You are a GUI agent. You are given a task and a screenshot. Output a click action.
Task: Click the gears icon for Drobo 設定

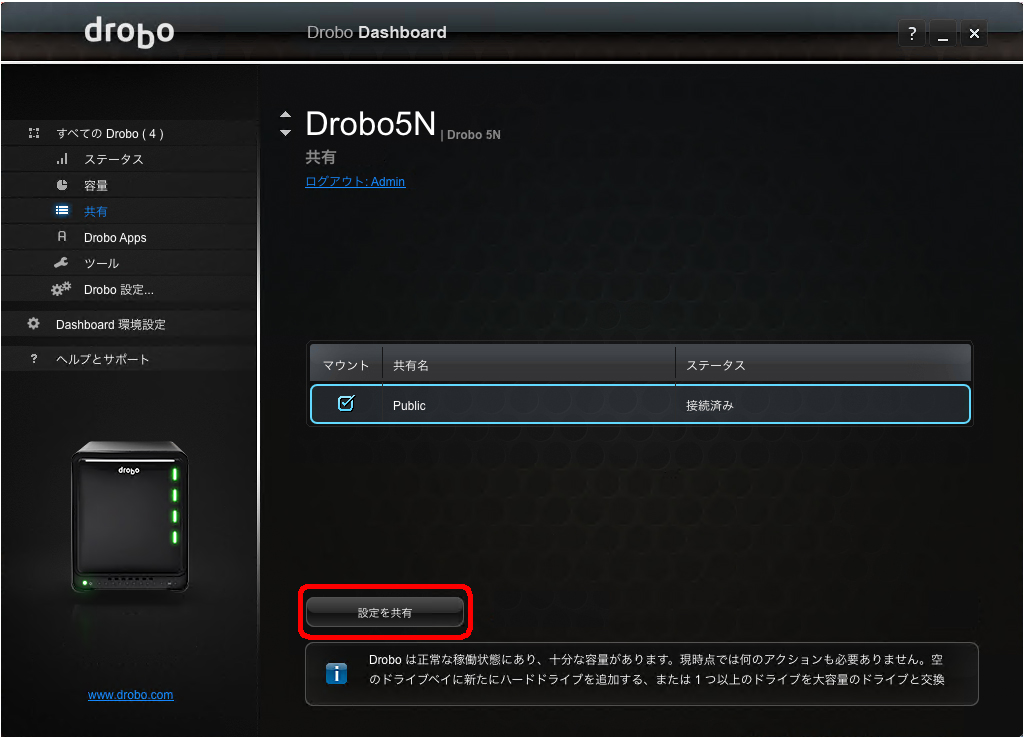pyautogui.click(x=61, y=289)
